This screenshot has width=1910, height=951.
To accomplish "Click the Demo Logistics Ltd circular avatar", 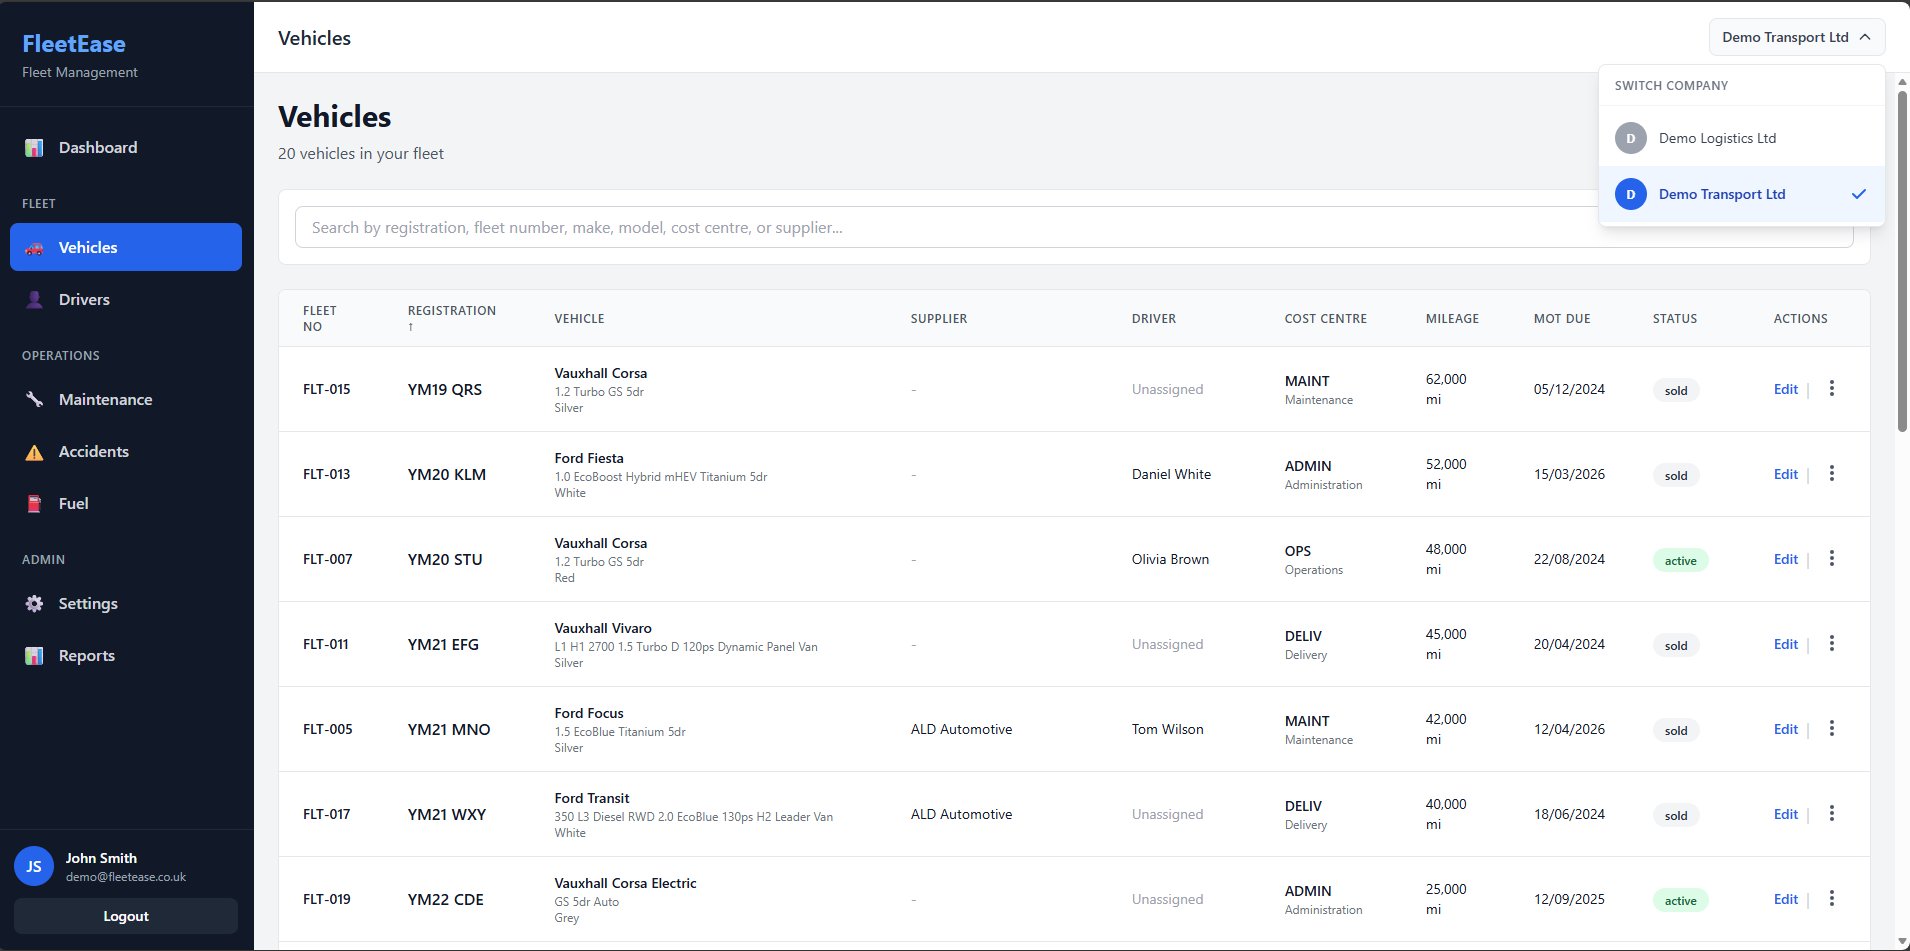I will tap(1630, 138).
